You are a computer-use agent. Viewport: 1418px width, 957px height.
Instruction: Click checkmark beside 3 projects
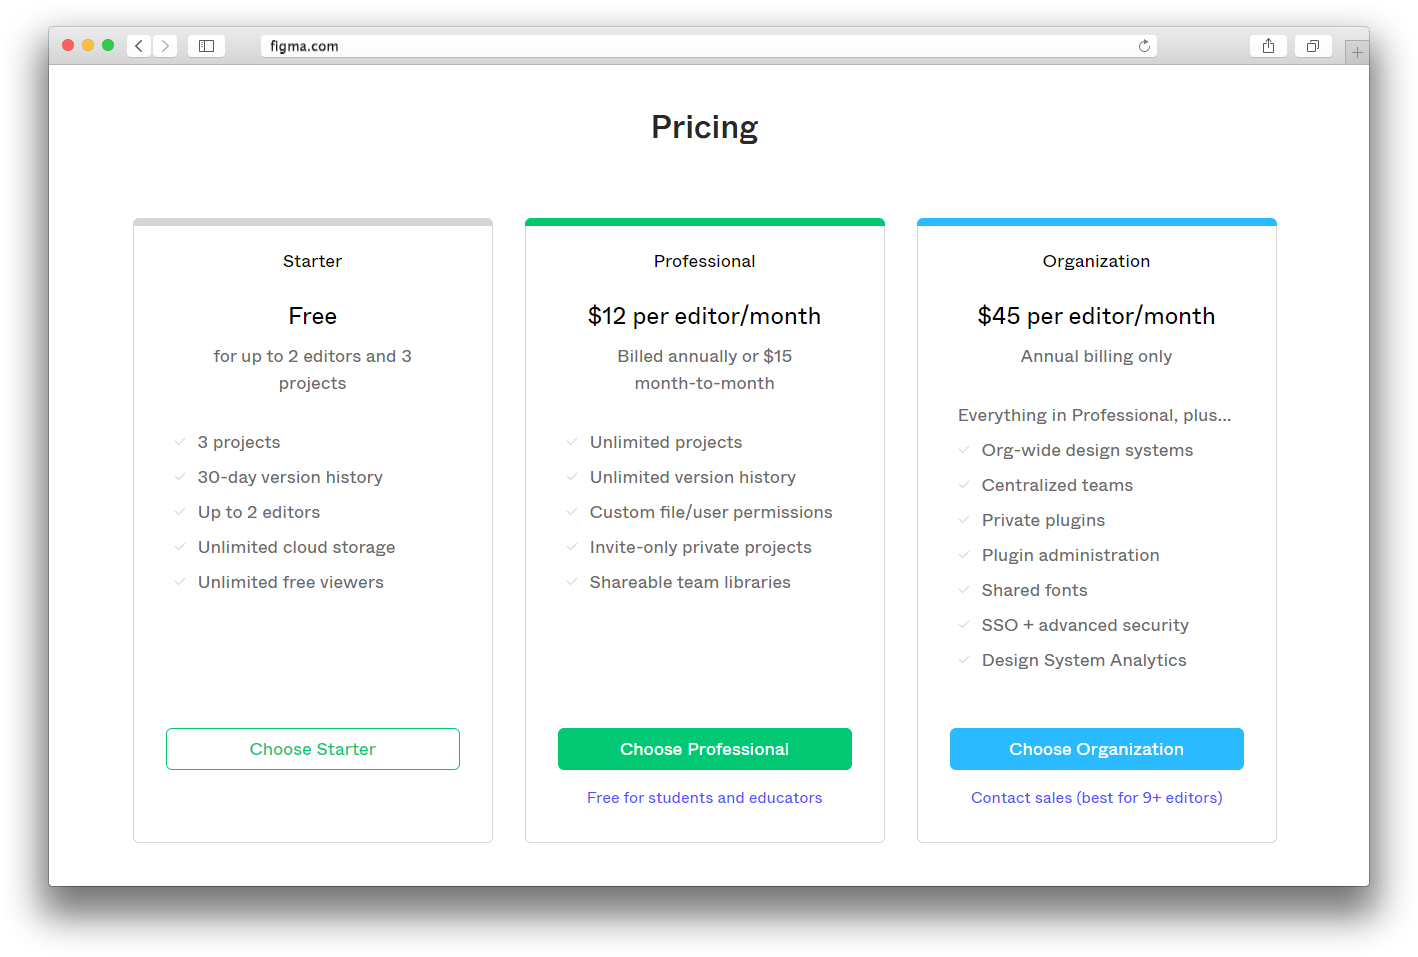point(180,442)
